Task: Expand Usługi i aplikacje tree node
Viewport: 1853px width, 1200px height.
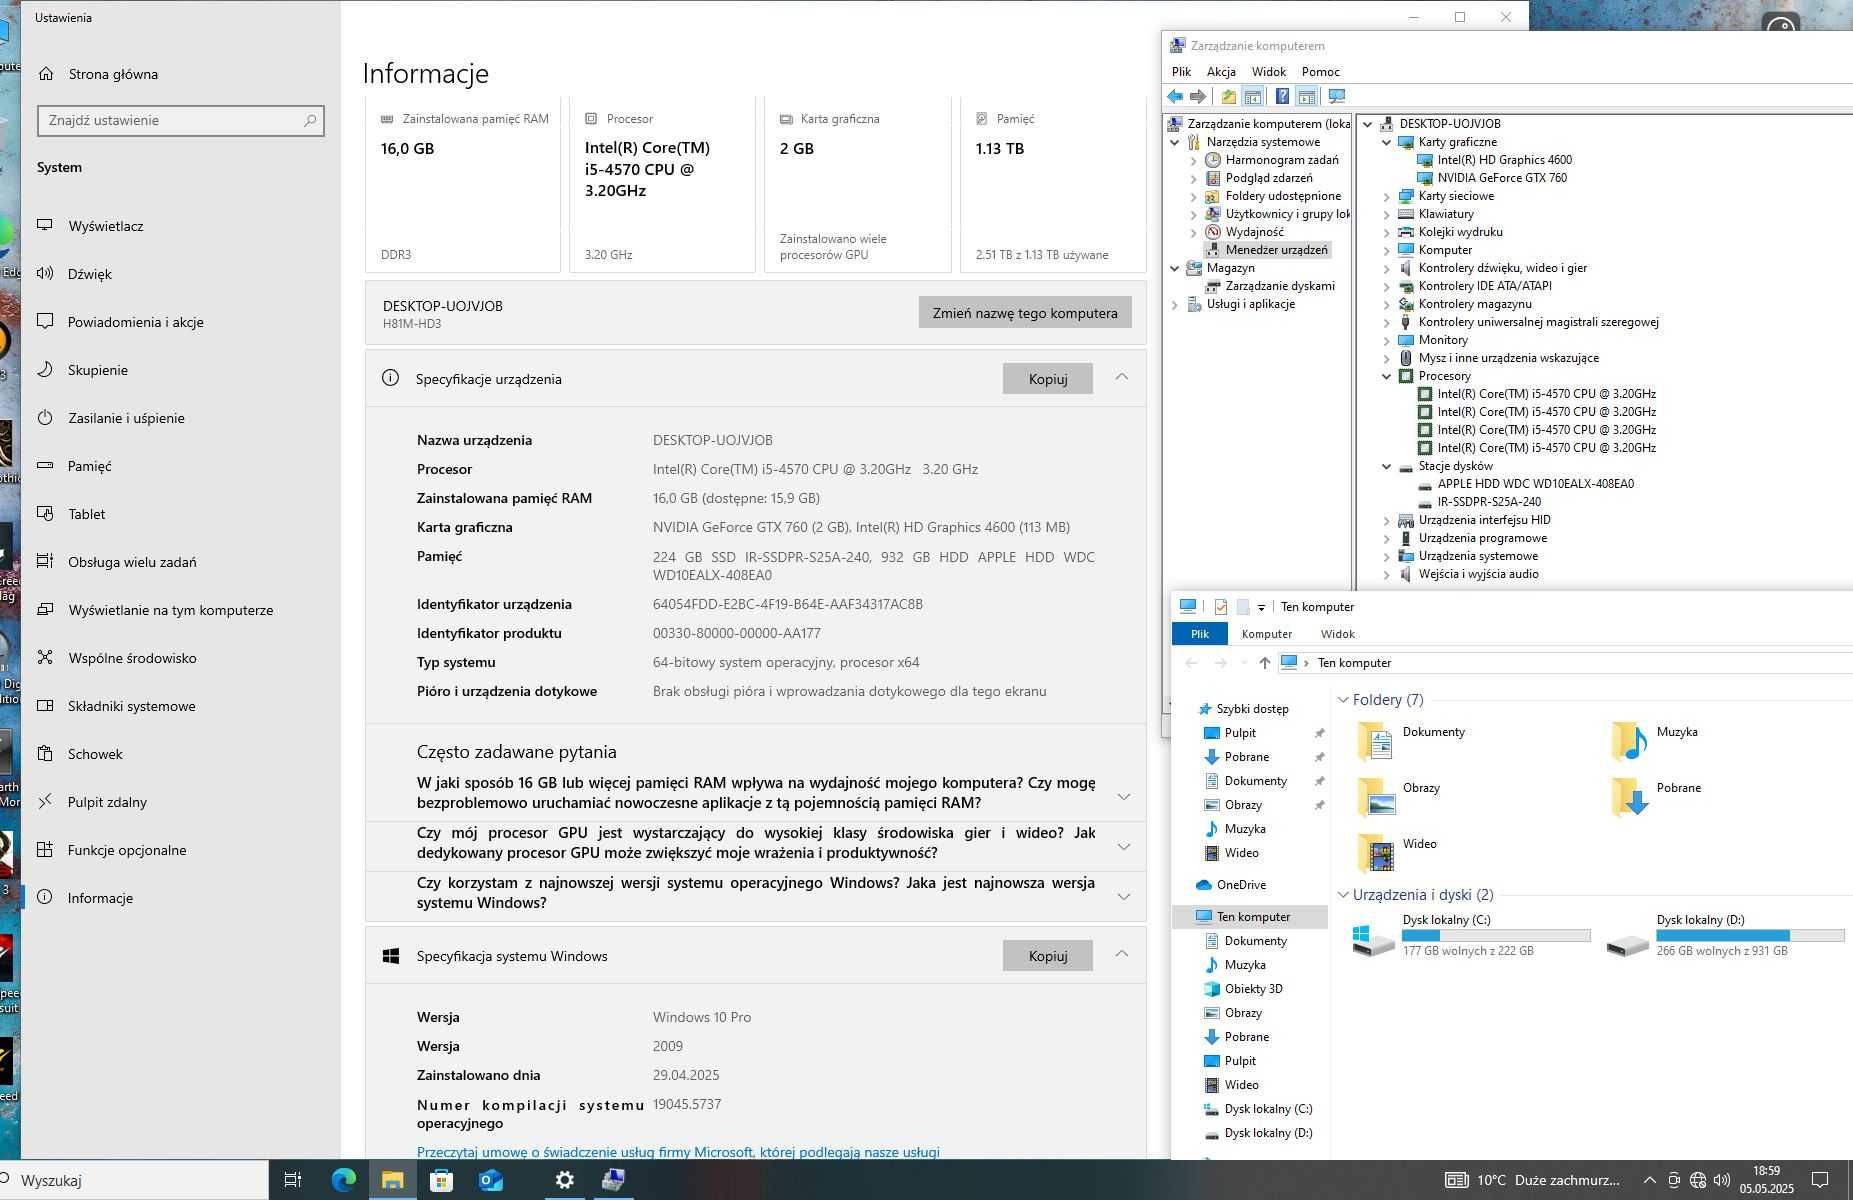Action: (x=1174, y=304)
